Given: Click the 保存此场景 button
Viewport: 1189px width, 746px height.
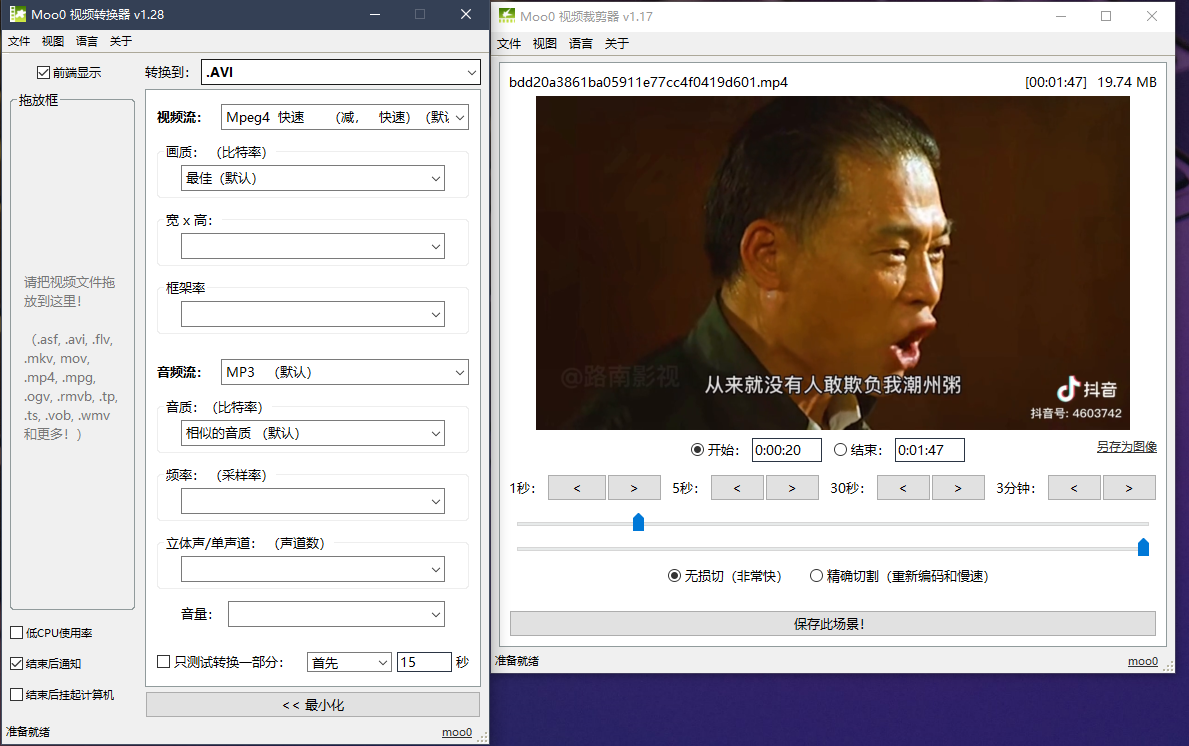Looking at the screenshot, I should click(x=832, y=624).
